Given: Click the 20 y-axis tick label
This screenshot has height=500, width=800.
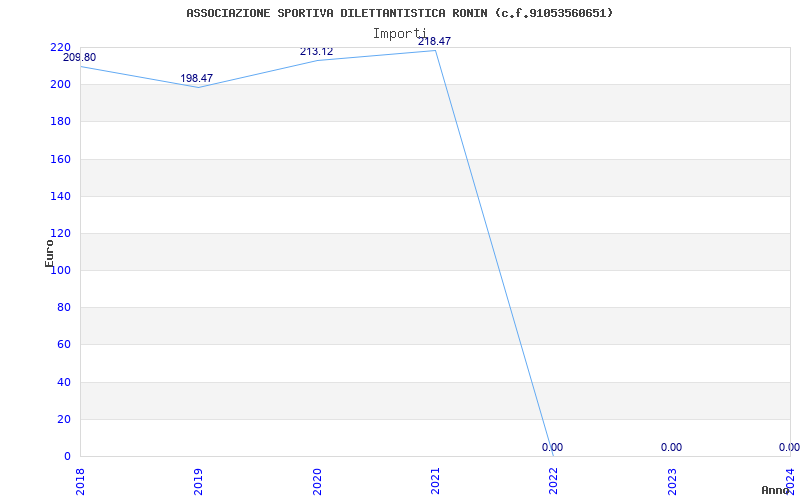Looking at the screenshot, I should 64,419.
